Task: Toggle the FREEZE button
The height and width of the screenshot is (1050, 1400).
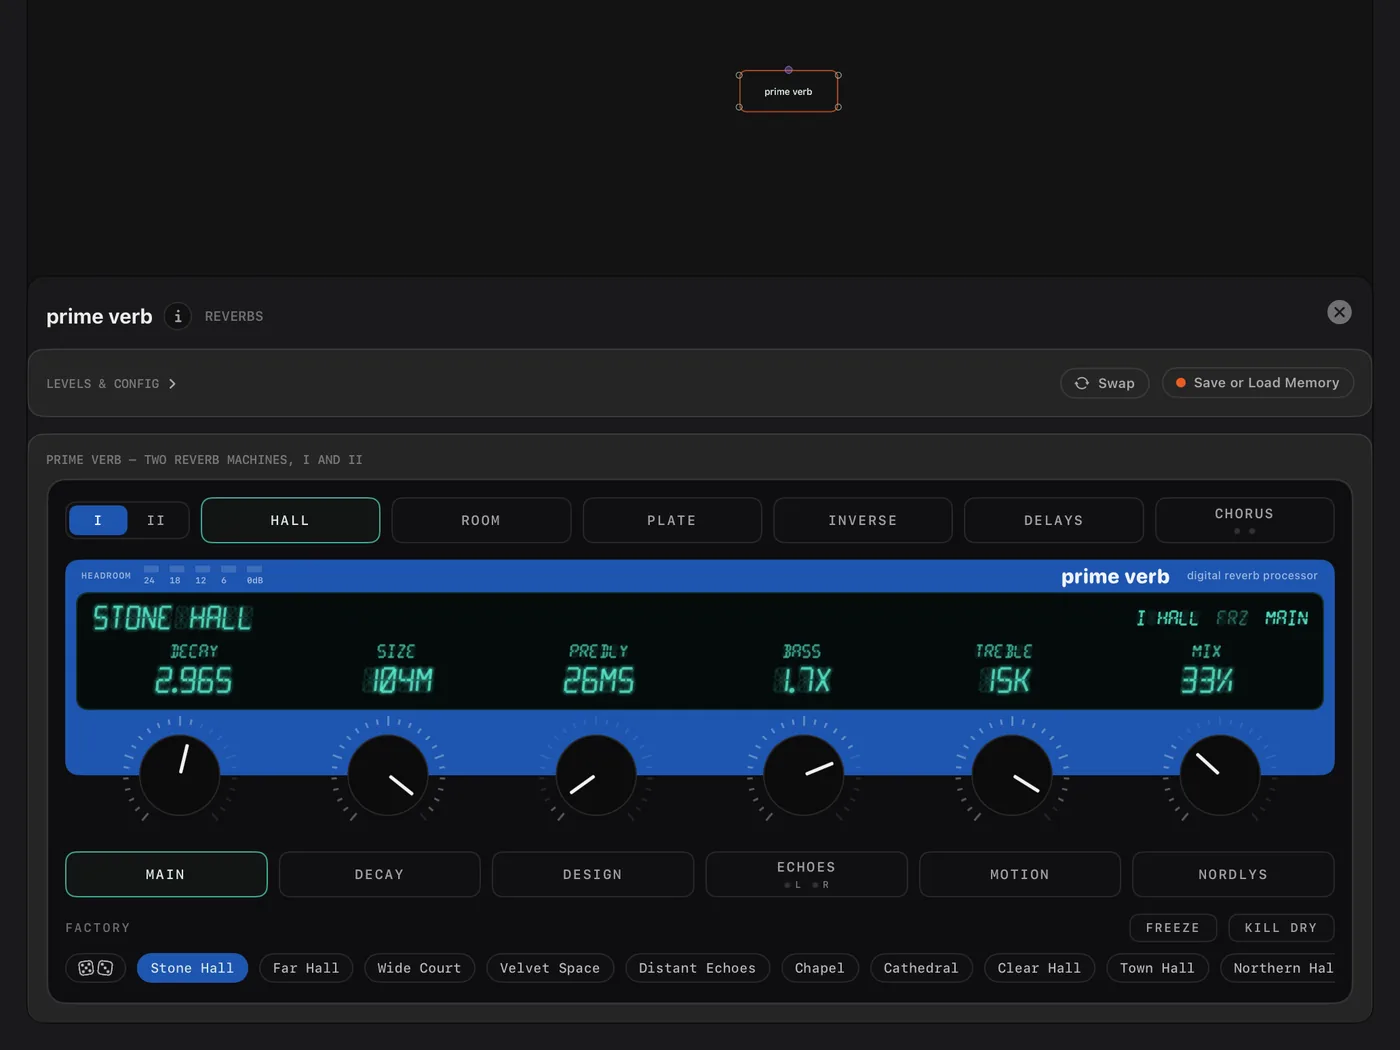Action: pyautogui.click(x=1173, y=928)
